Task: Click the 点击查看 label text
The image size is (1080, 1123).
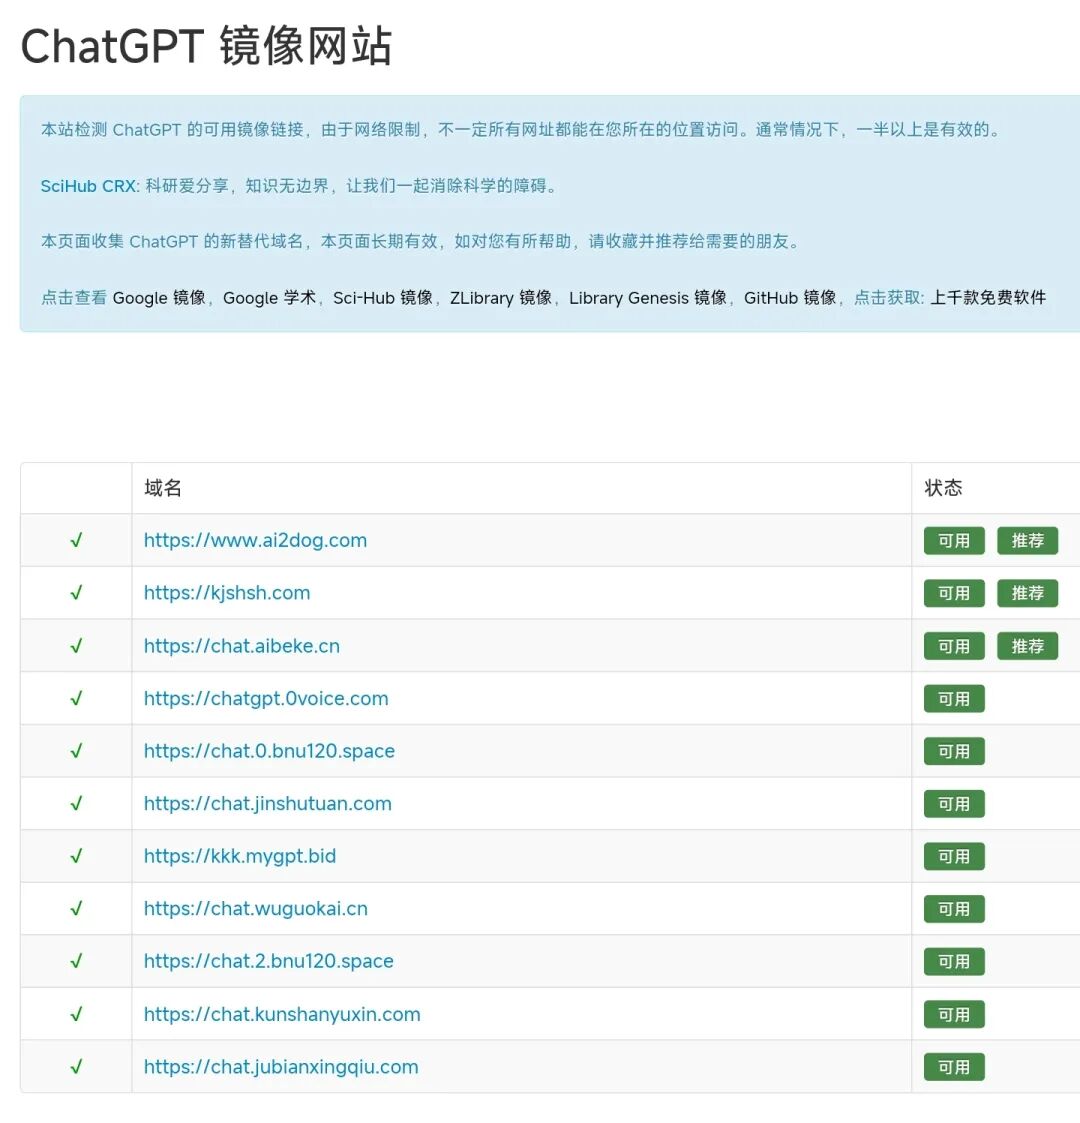Action: pos(74,298)
